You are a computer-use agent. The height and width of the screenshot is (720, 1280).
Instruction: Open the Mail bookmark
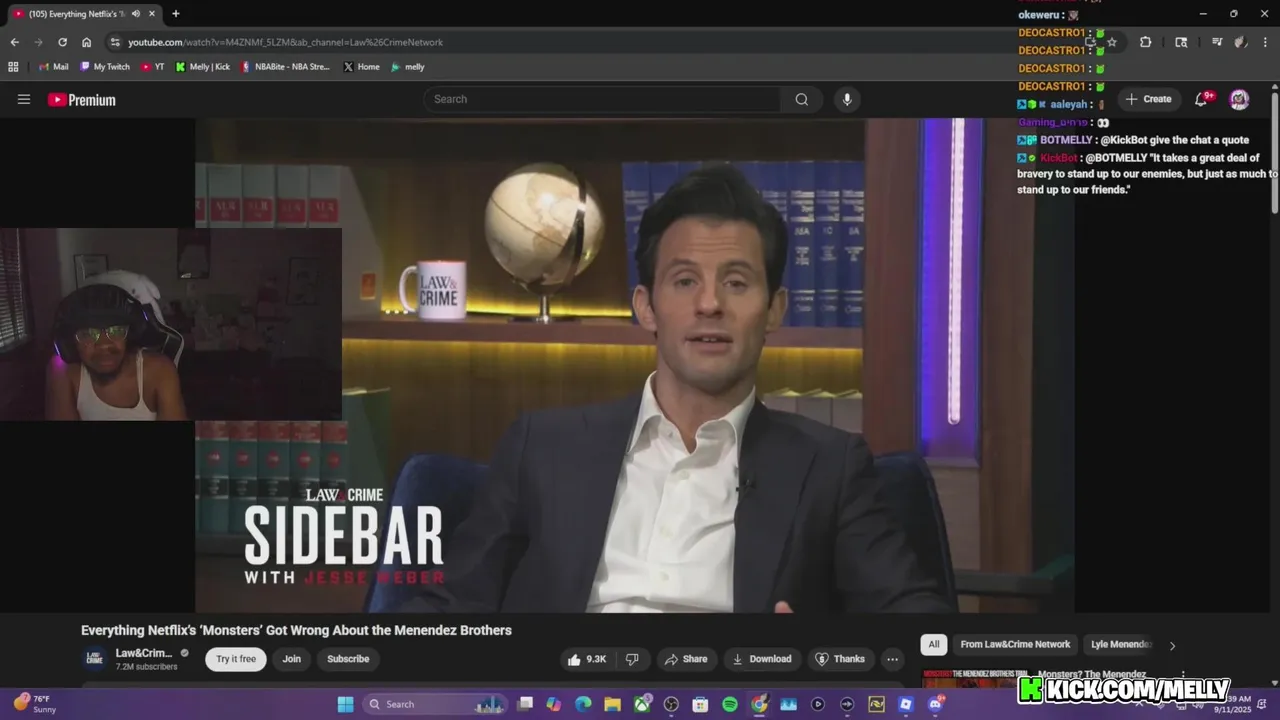53,67
